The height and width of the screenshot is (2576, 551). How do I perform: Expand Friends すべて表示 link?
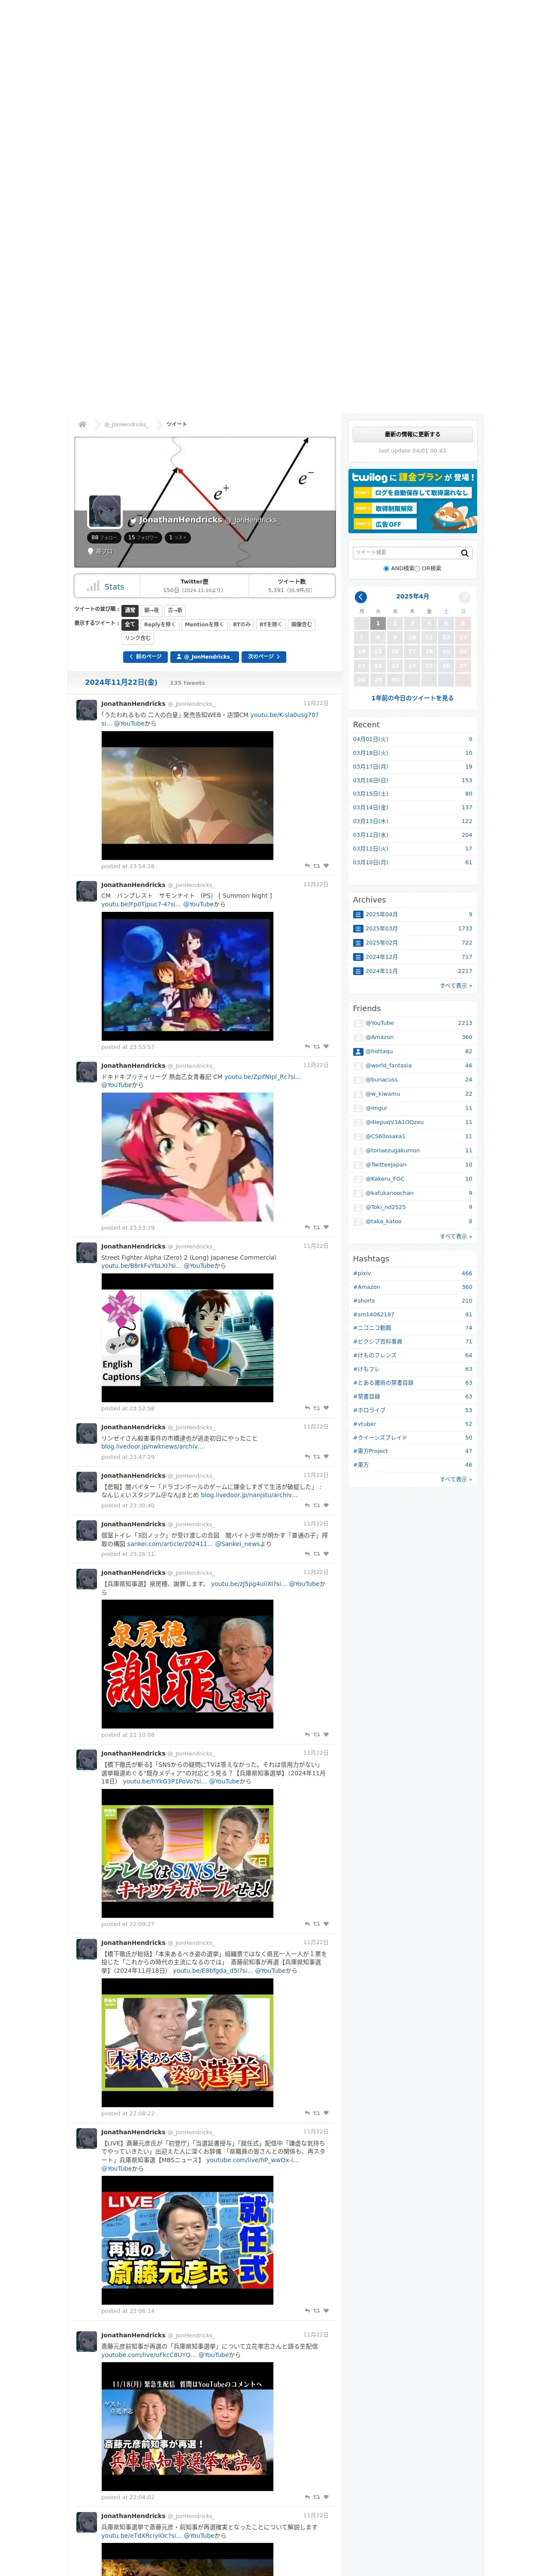click(x=456, y=1236)
